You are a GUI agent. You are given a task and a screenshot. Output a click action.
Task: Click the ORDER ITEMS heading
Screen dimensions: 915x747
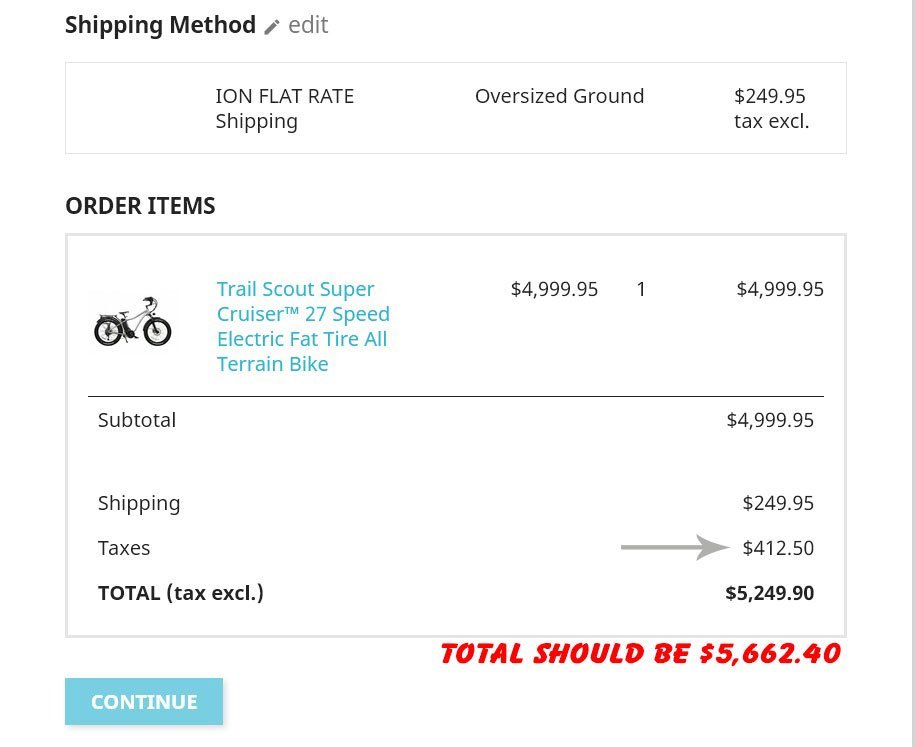pos(140,206)
